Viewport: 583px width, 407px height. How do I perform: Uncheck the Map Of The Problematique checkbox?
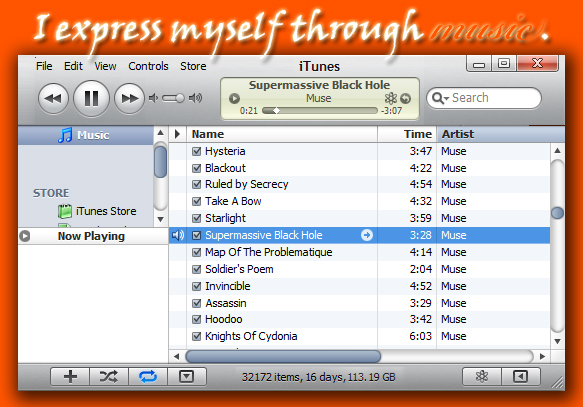(x=197, y=252)
